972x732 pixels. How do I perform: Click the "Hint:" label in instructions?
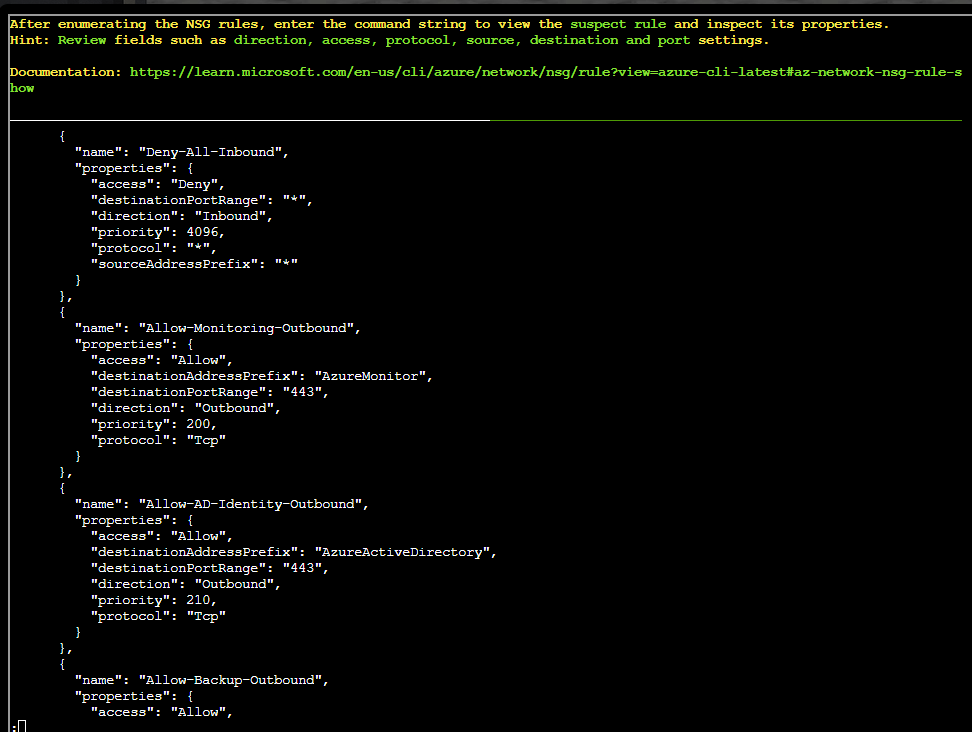tap(29, 40)
